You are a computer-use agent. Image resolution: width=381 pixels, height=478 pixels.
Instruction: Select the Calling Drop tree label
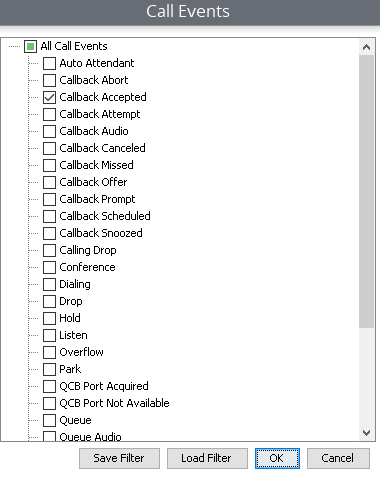coord(88,250)
